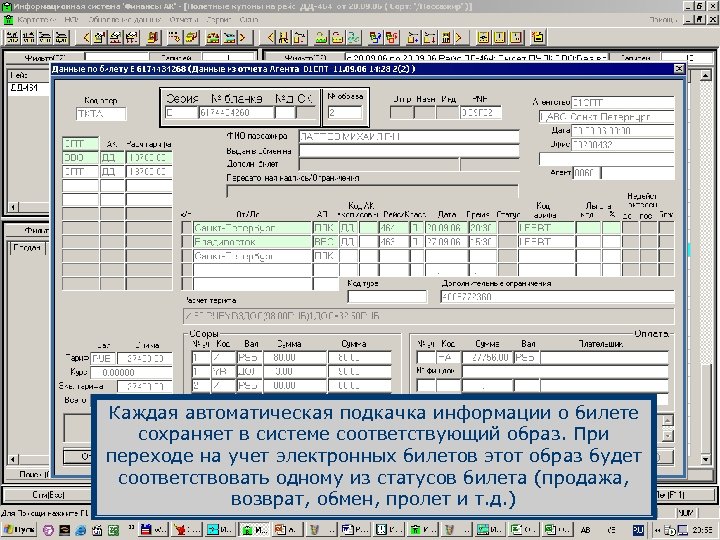
Task: Click the RU language indicator in the tray
Action: pyautogui.click(x=638, y=530)
